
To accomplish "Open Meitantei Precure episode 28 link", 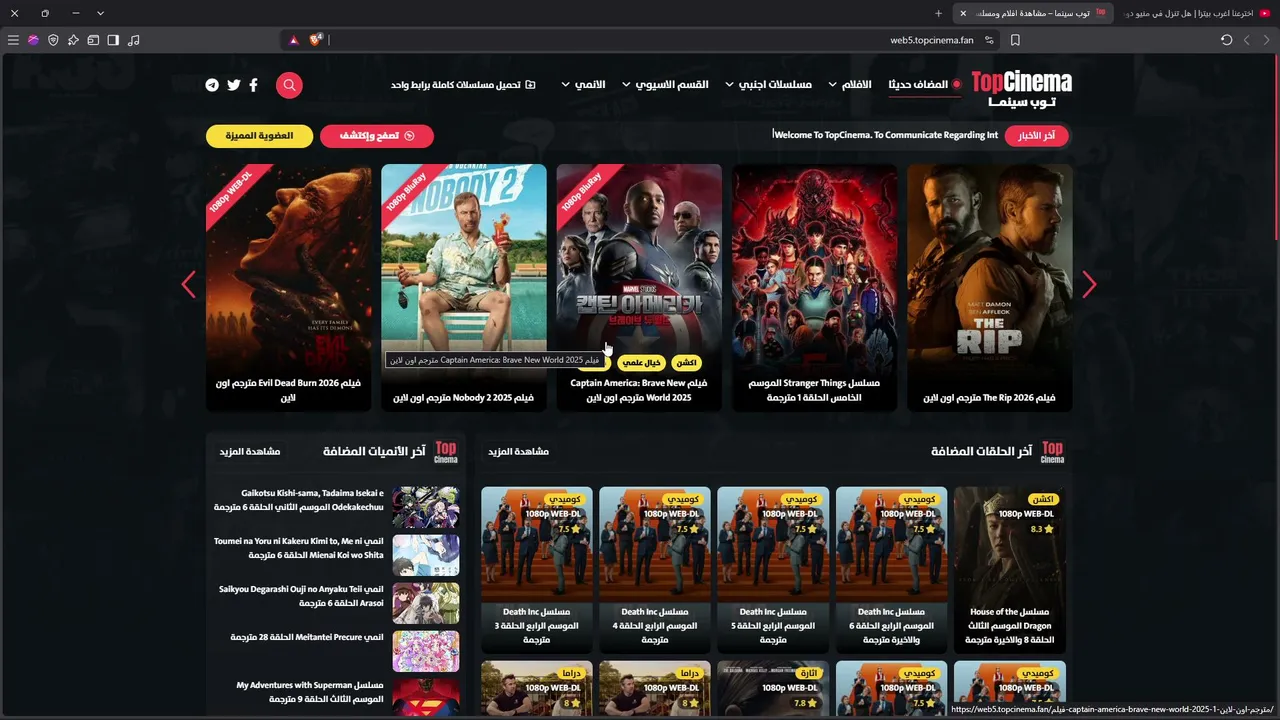I will coord(307,637).
